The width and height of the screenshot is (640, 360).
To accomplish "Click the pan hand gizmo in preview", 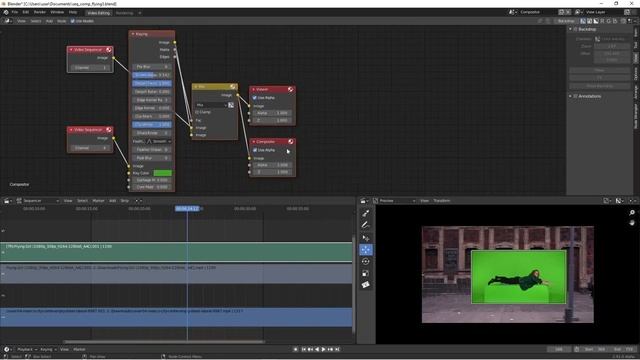I will [632, 223].
